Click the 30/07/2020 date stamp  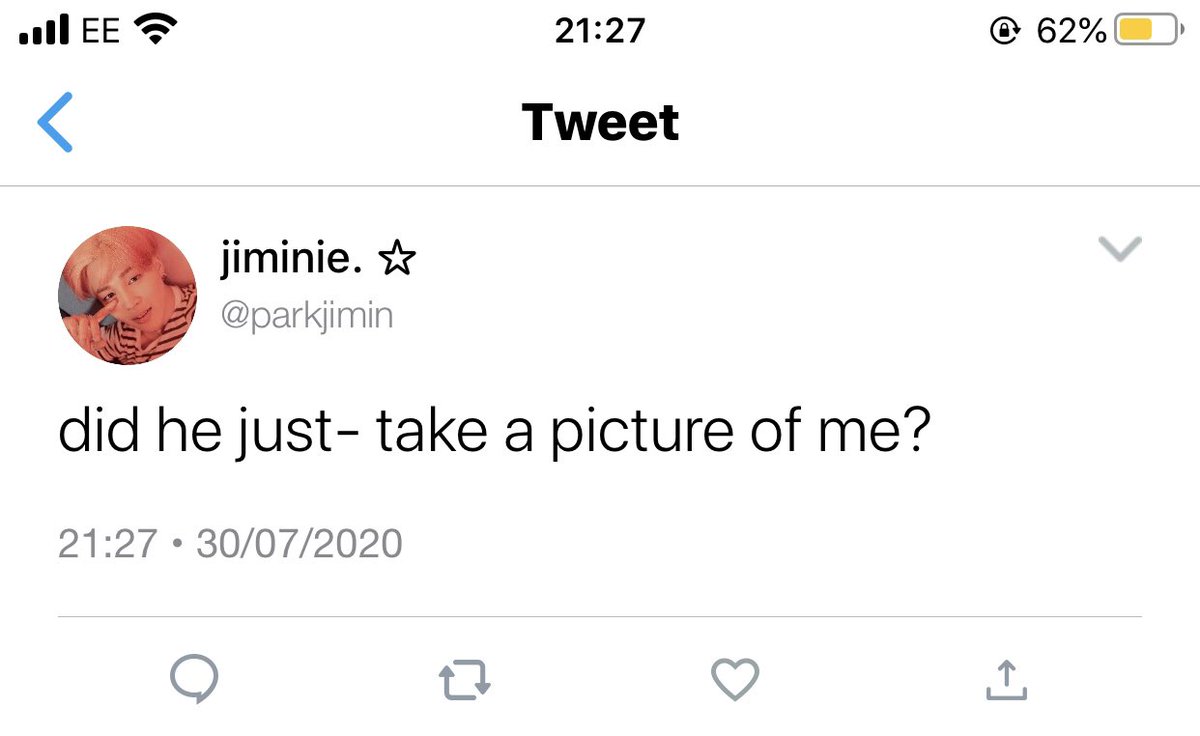299,543
